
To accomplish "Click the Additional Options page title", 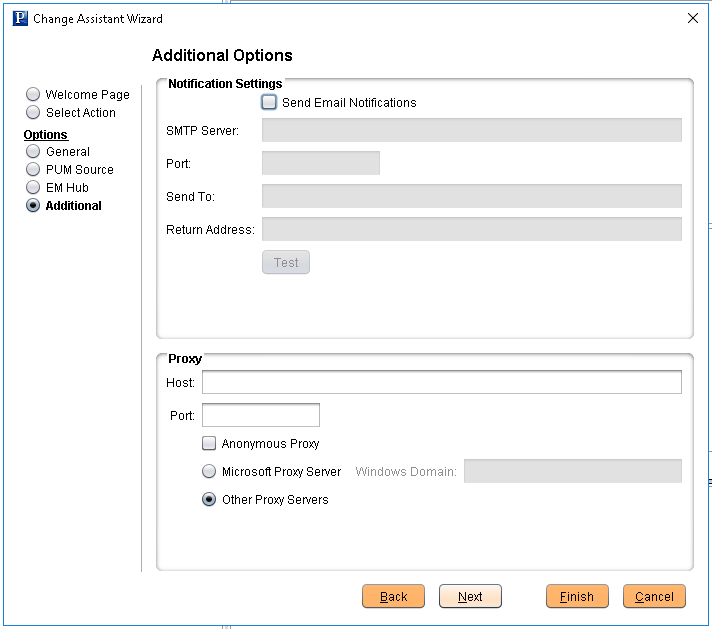I will point(222,55).
